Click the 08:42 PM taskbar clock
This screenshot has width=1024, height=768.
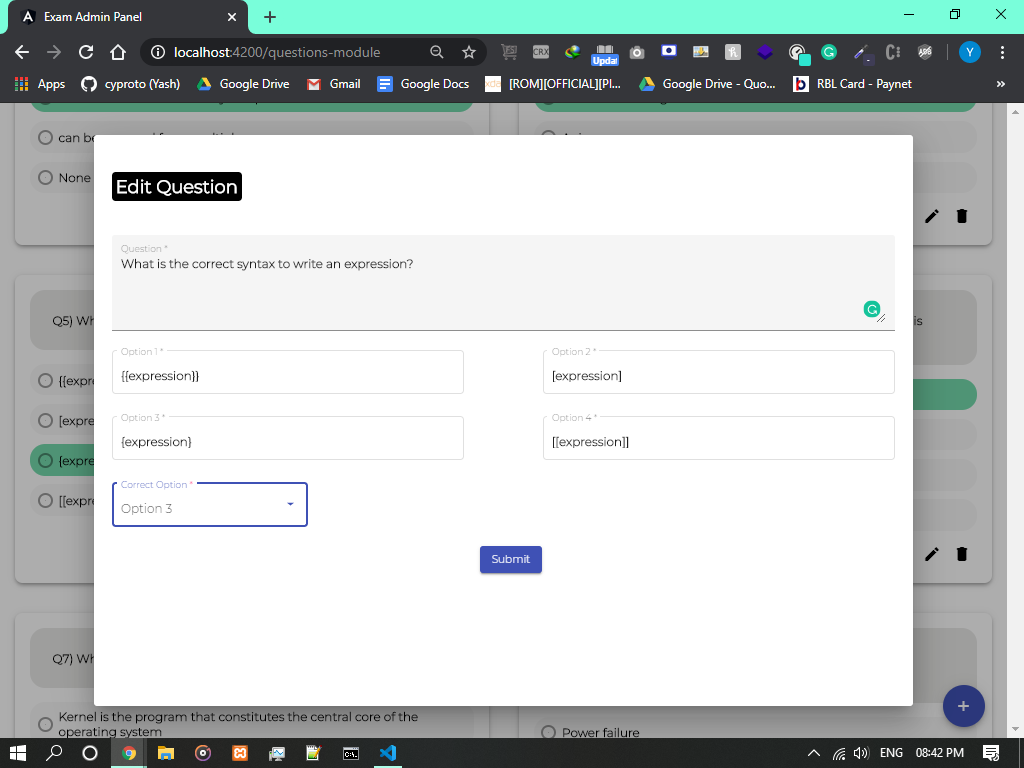click(940, 753)
